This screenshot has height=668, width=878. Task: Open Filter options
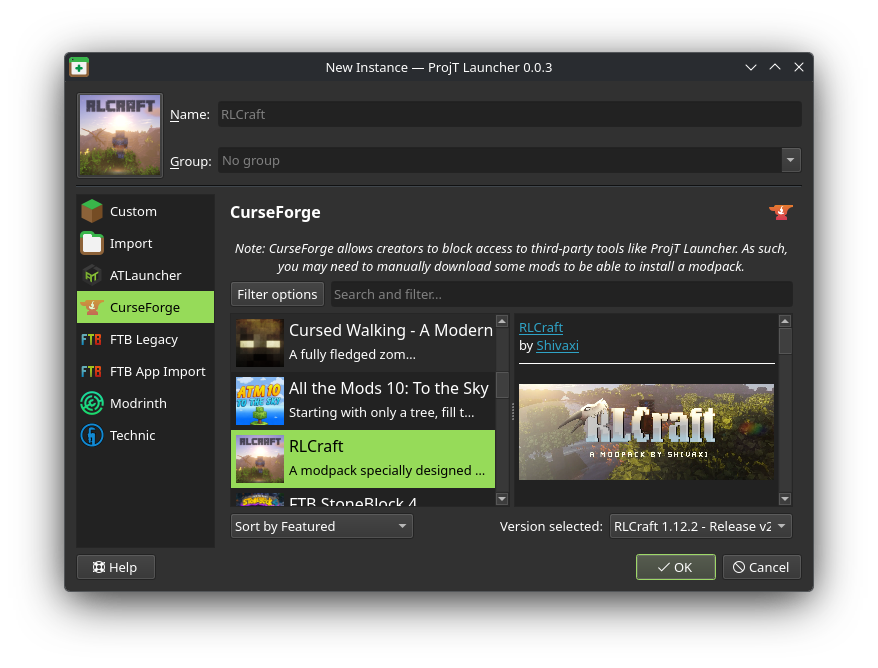pyautogui.click(x=277, y=294)
